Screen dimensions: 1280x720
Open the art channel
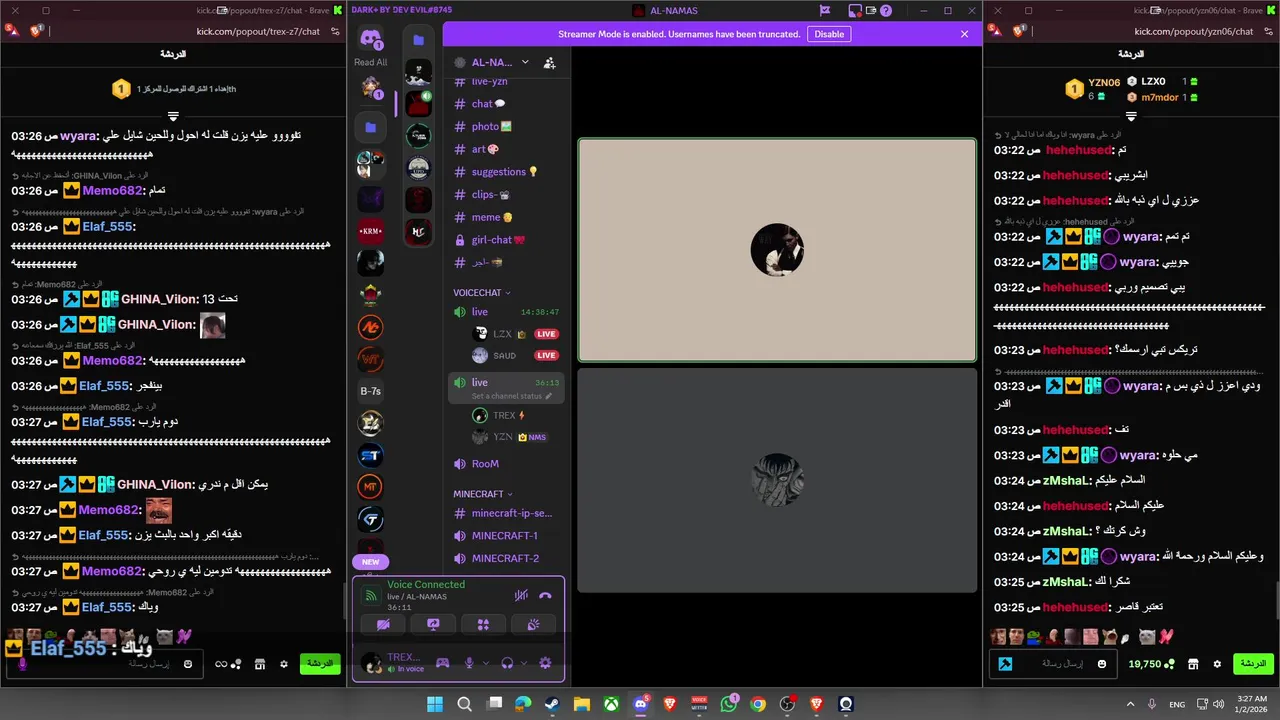pyautogui.click(x=506, y=149)
